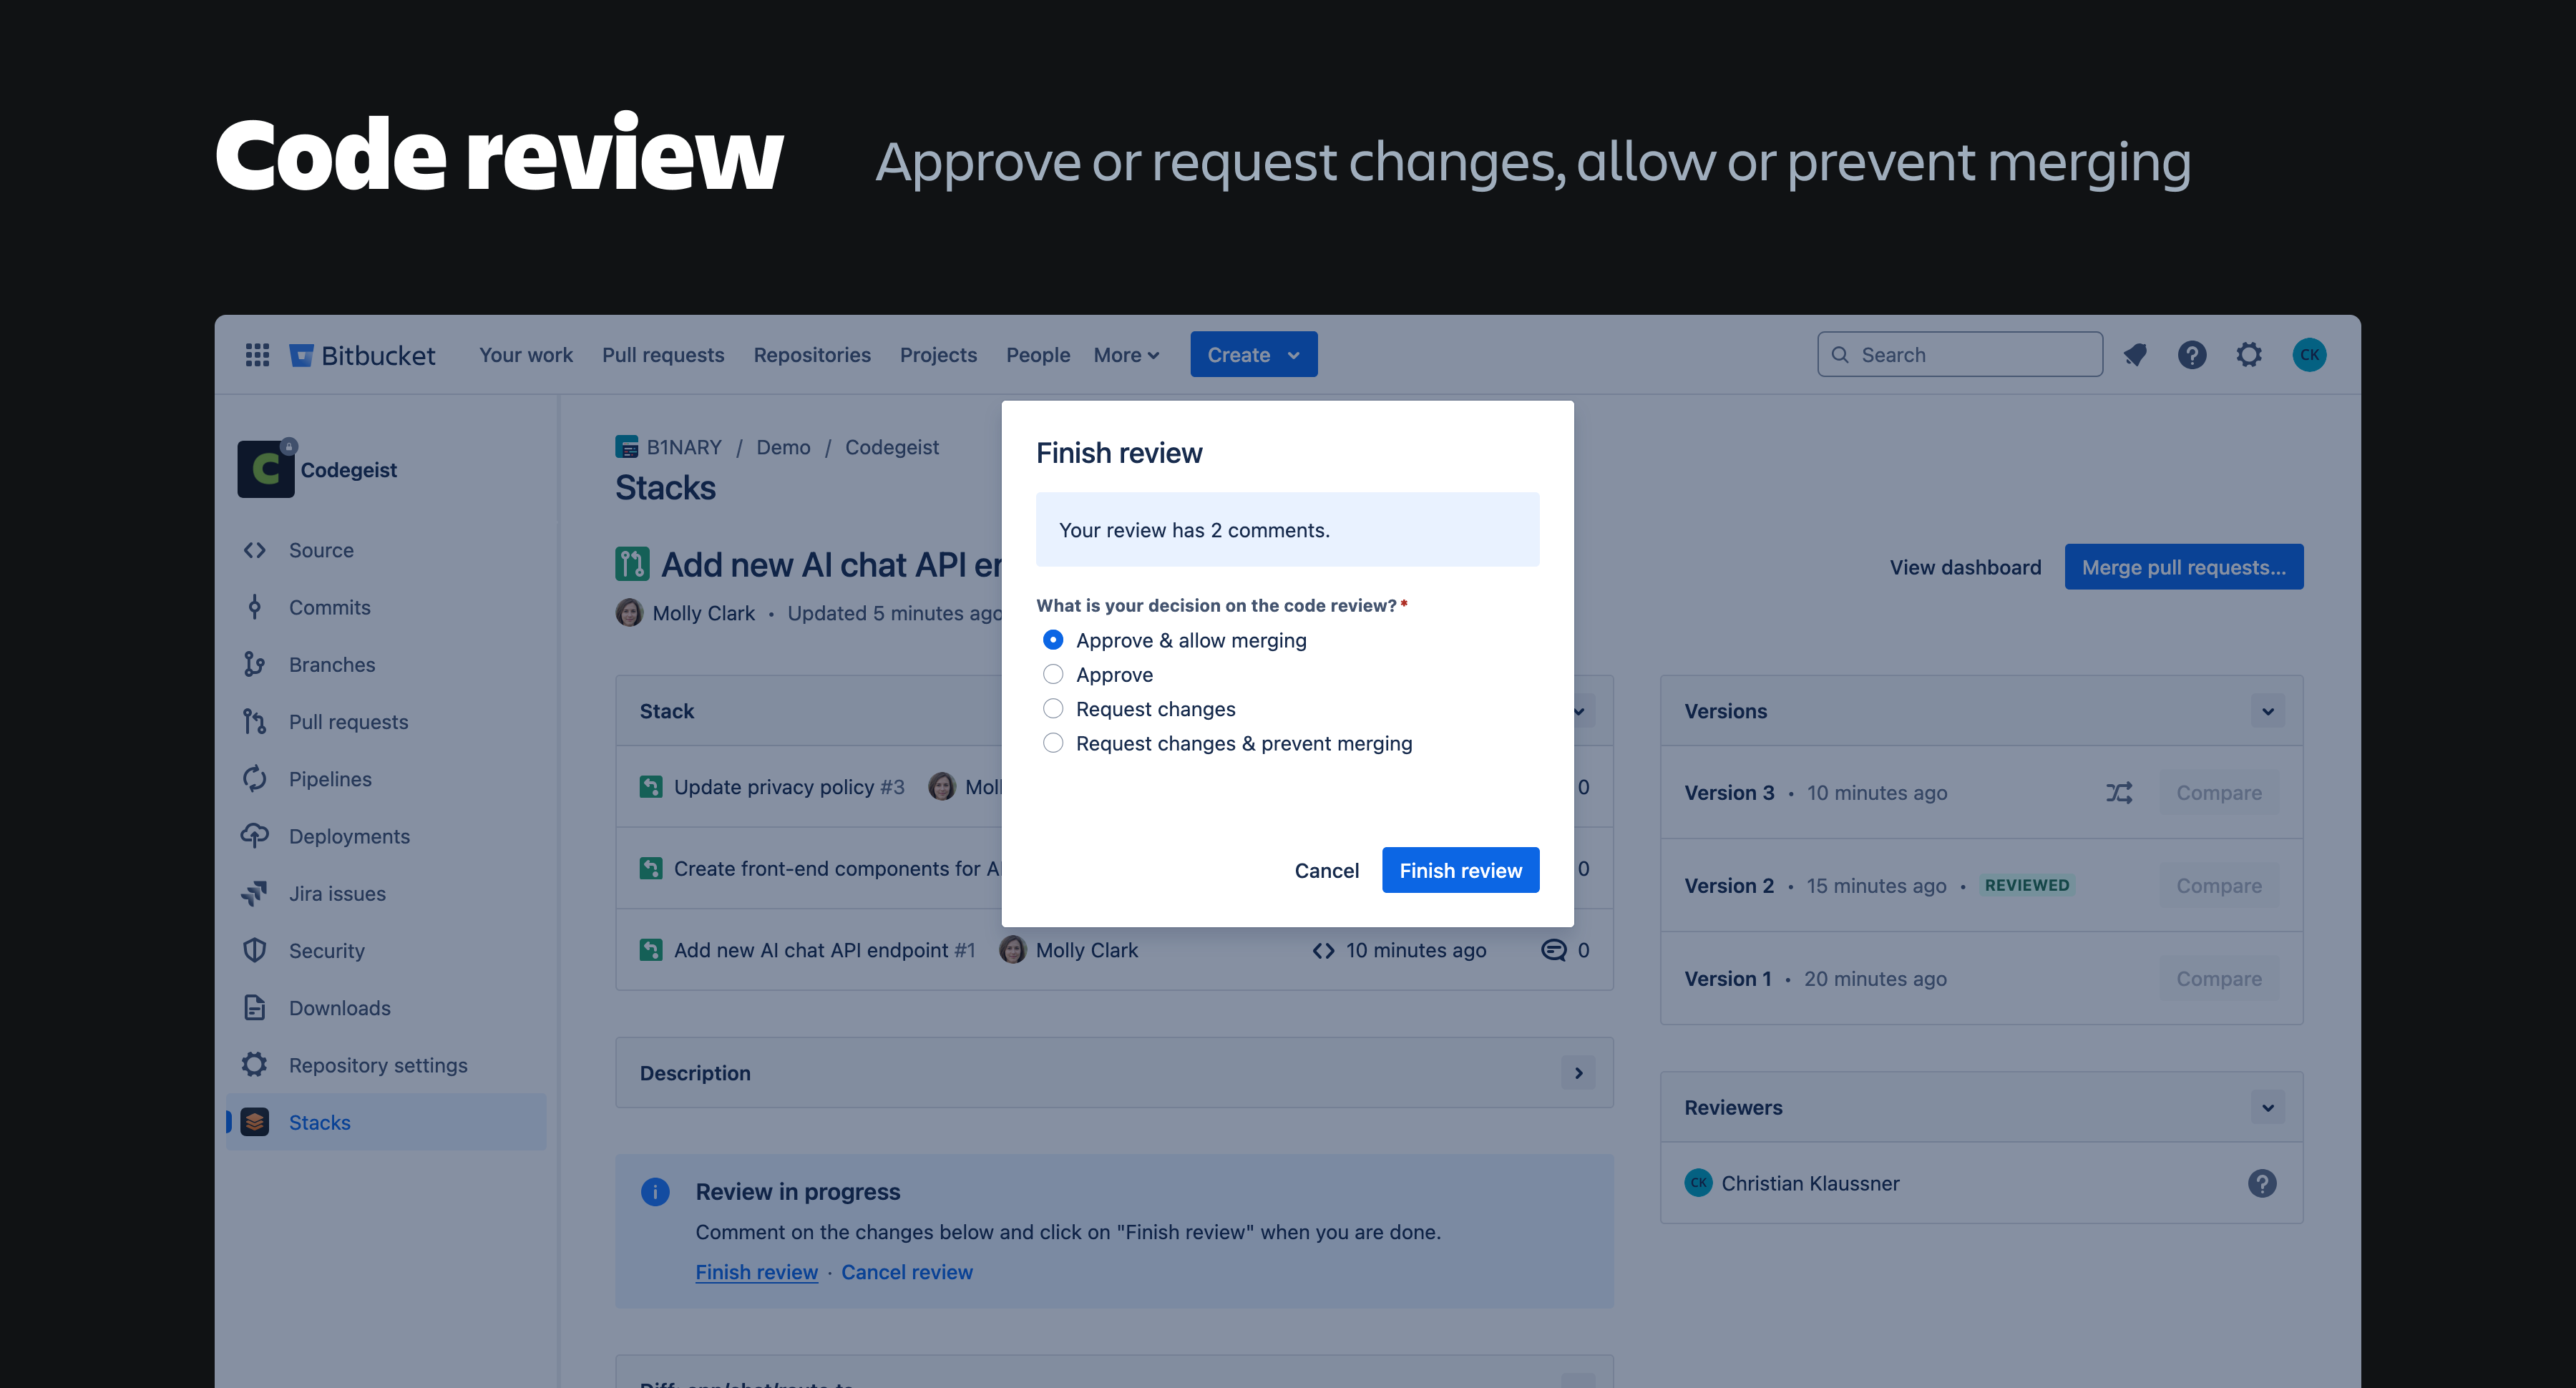Select the Request changes radio option

(1053, 709)
